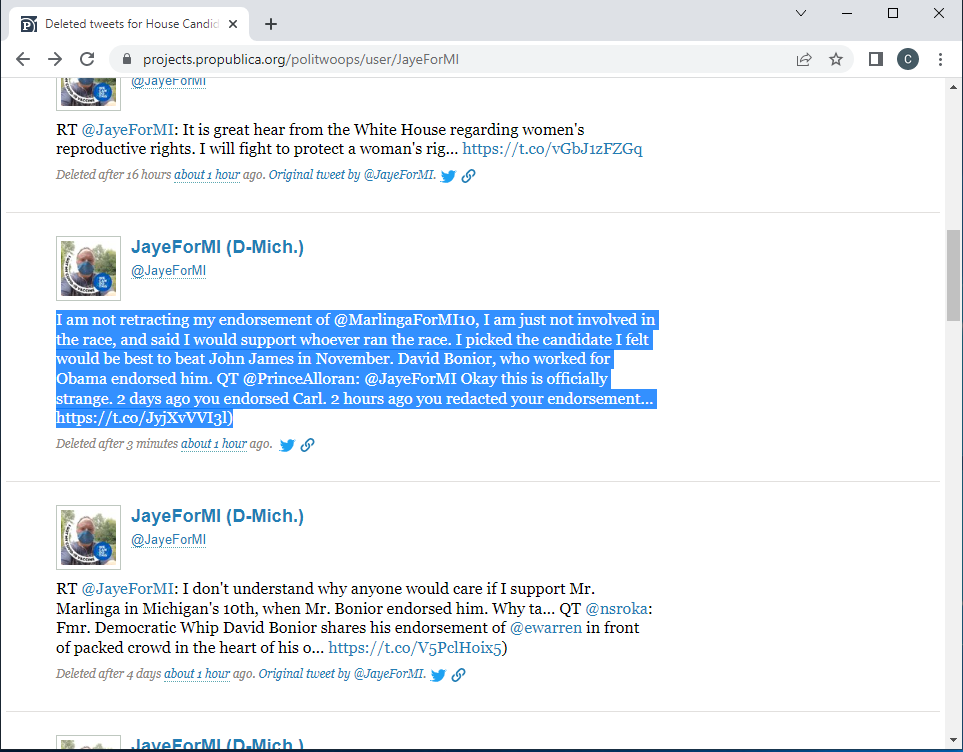Click 'Deleted after 3 minutes' text

117,444
